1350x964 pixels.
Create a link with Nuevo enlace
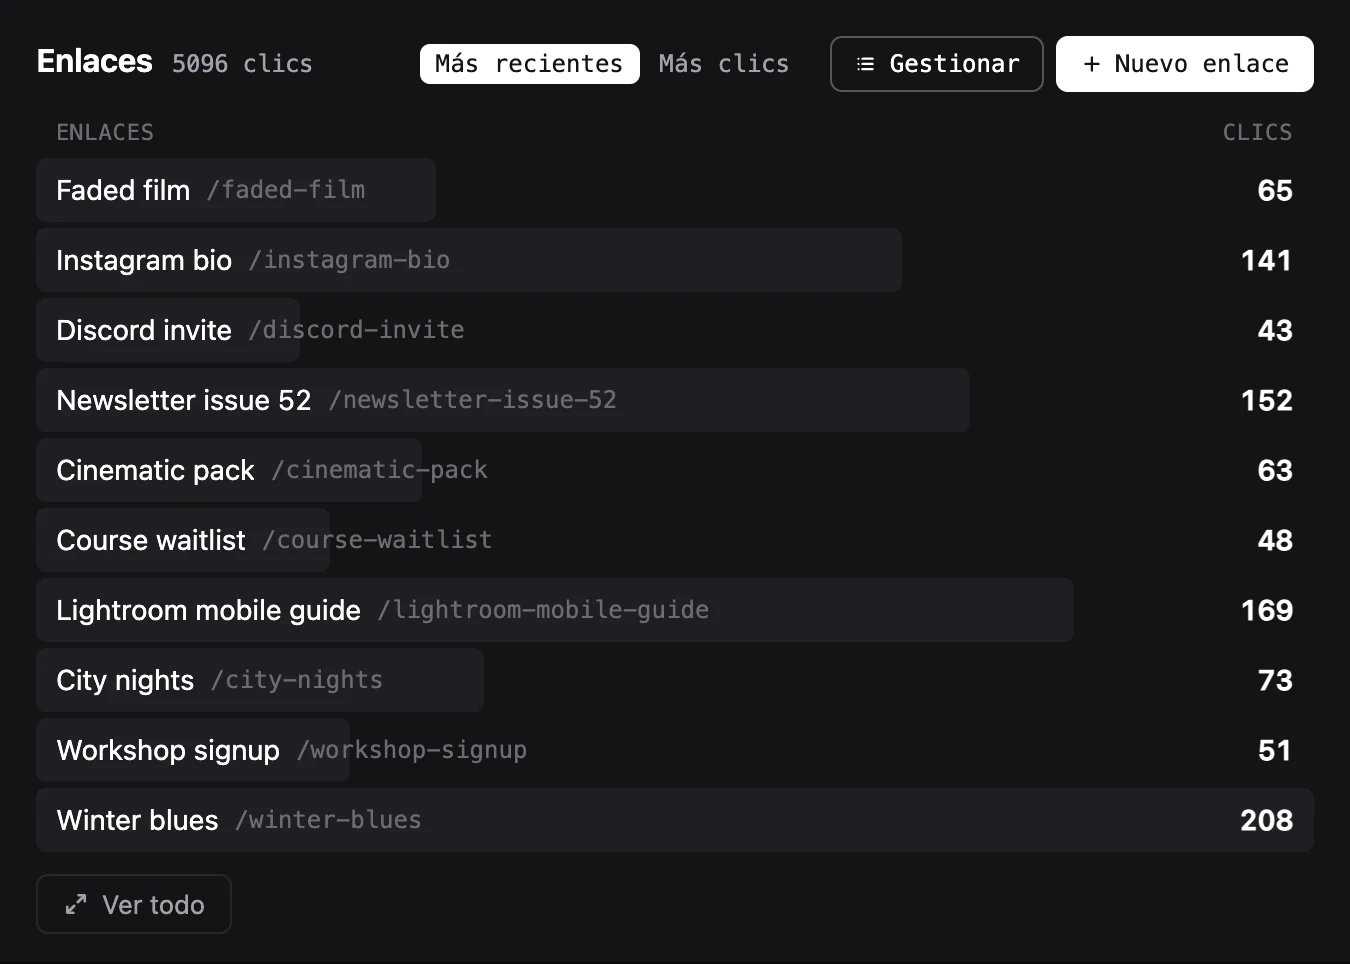coord(1184,64)
